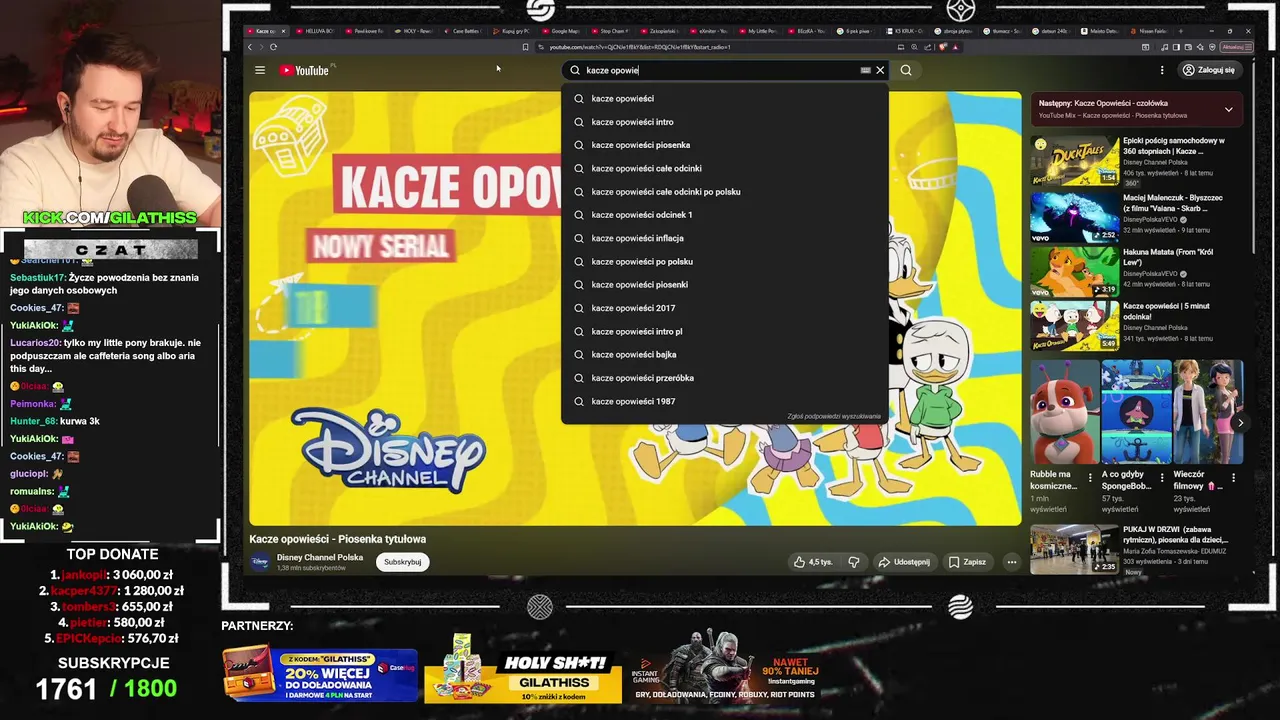The image size is (1280, 720).
Task: Show next shorts with right arrow
Action: pos(1240,423)
